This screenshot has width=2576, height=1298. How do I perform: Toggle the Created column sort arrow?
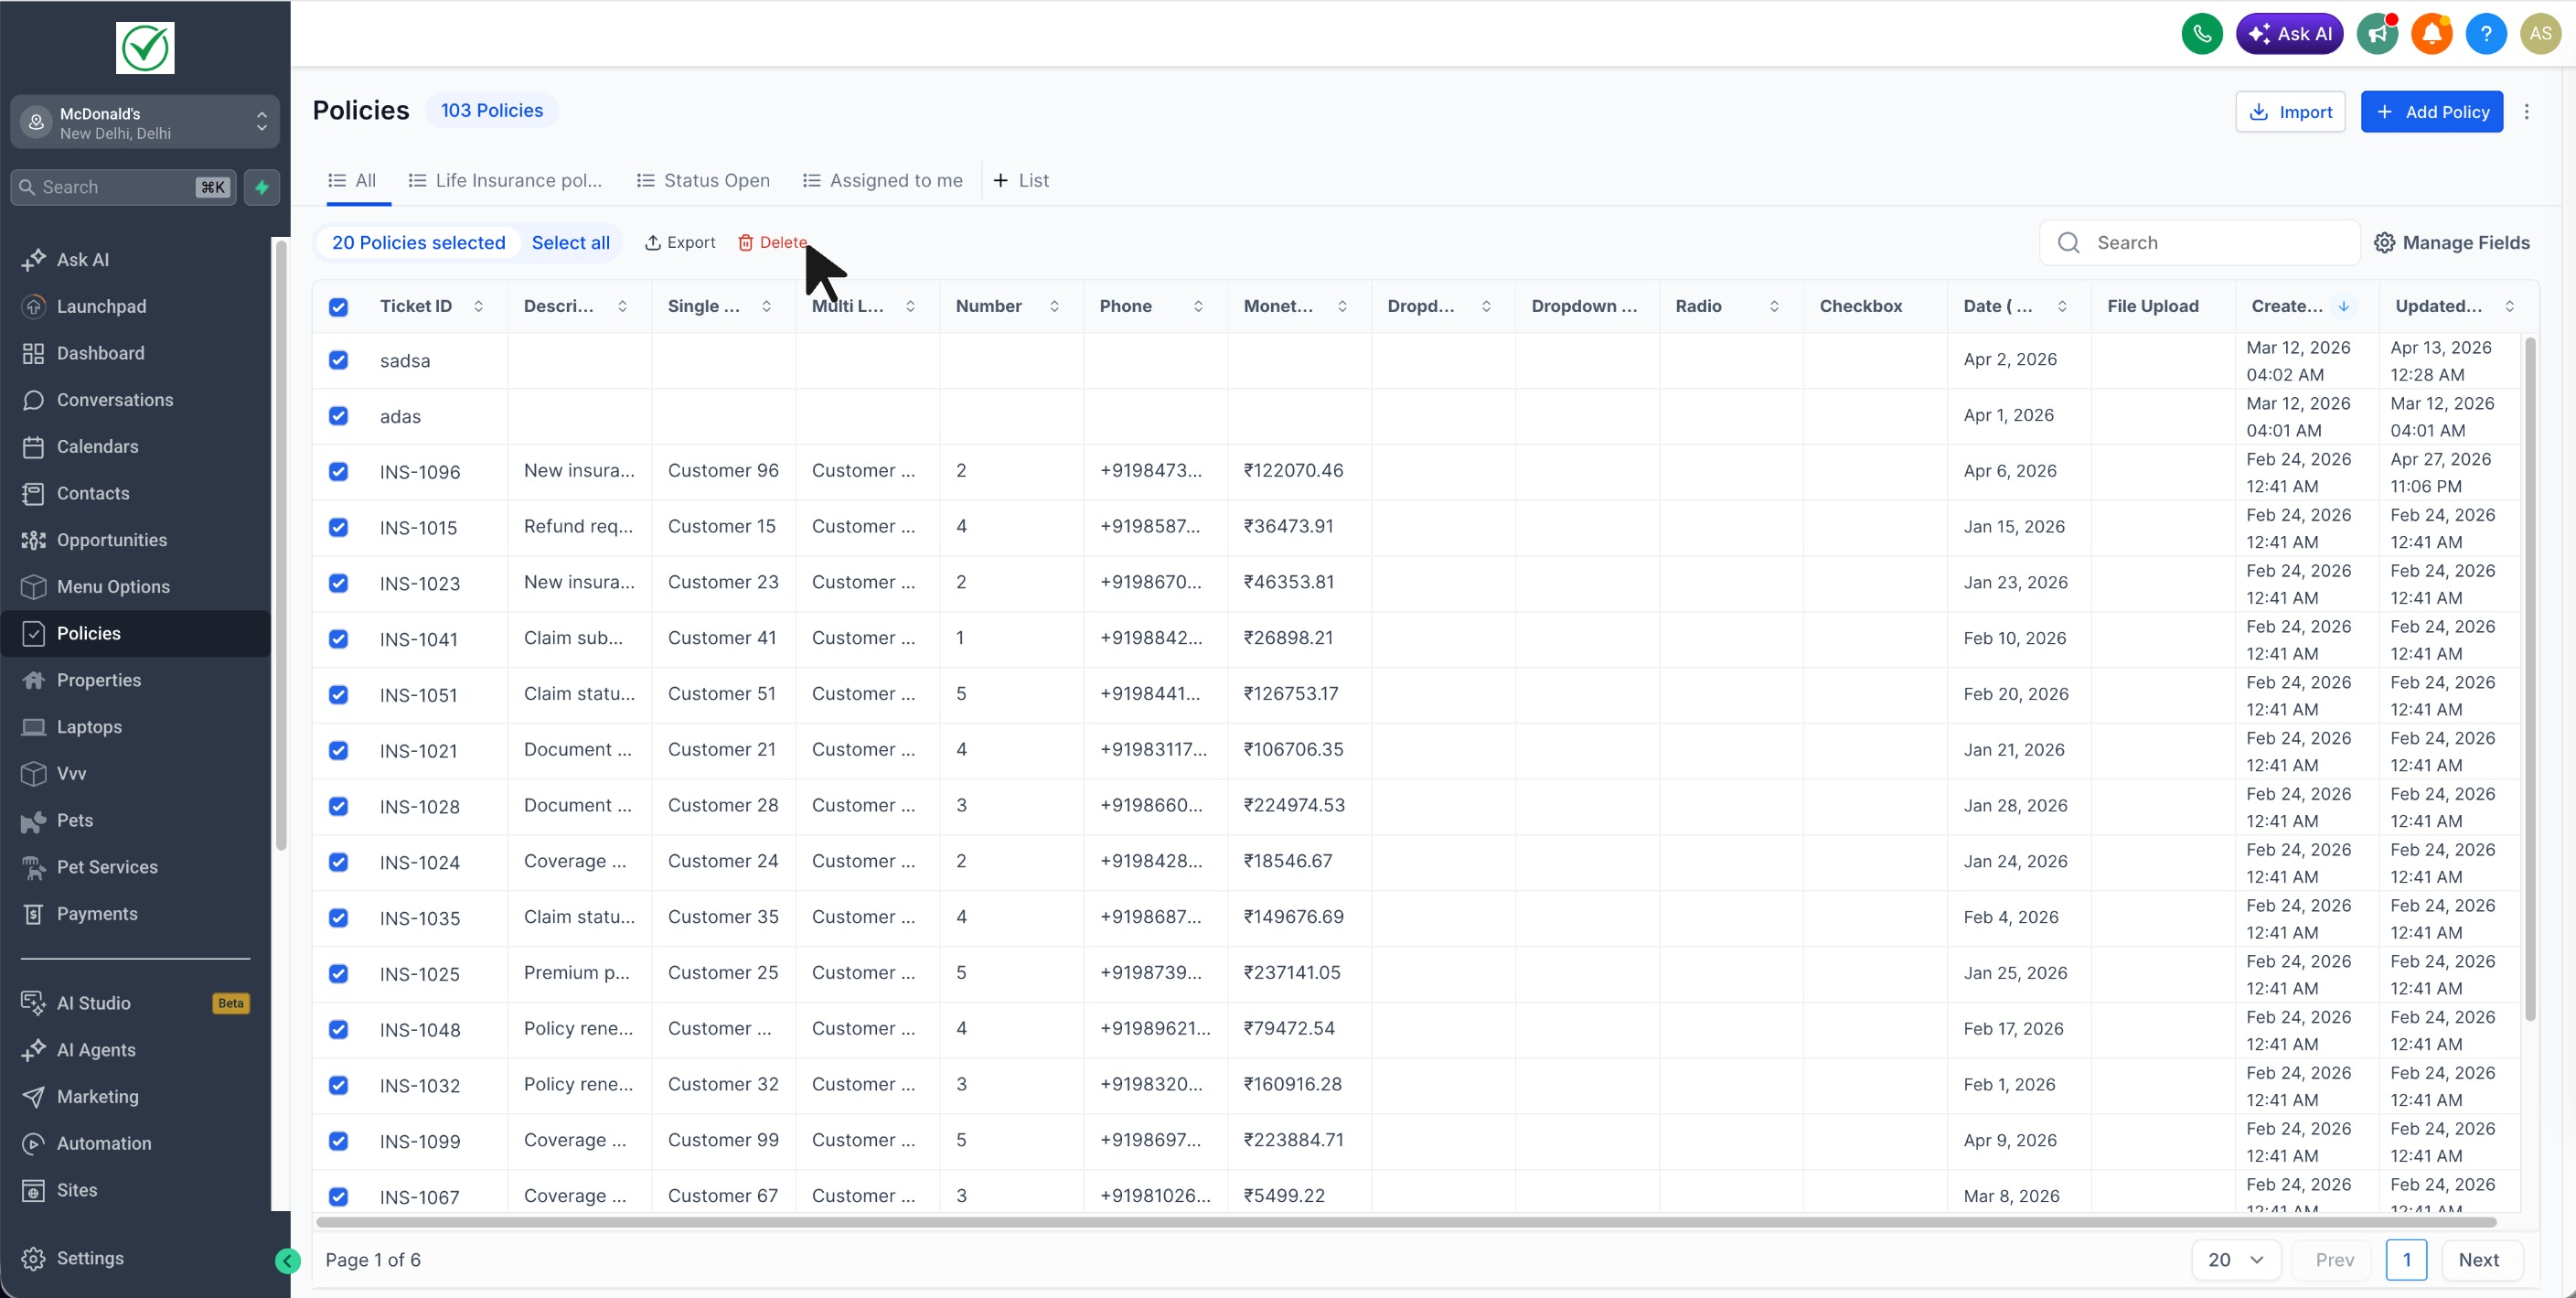(2343, 306)
